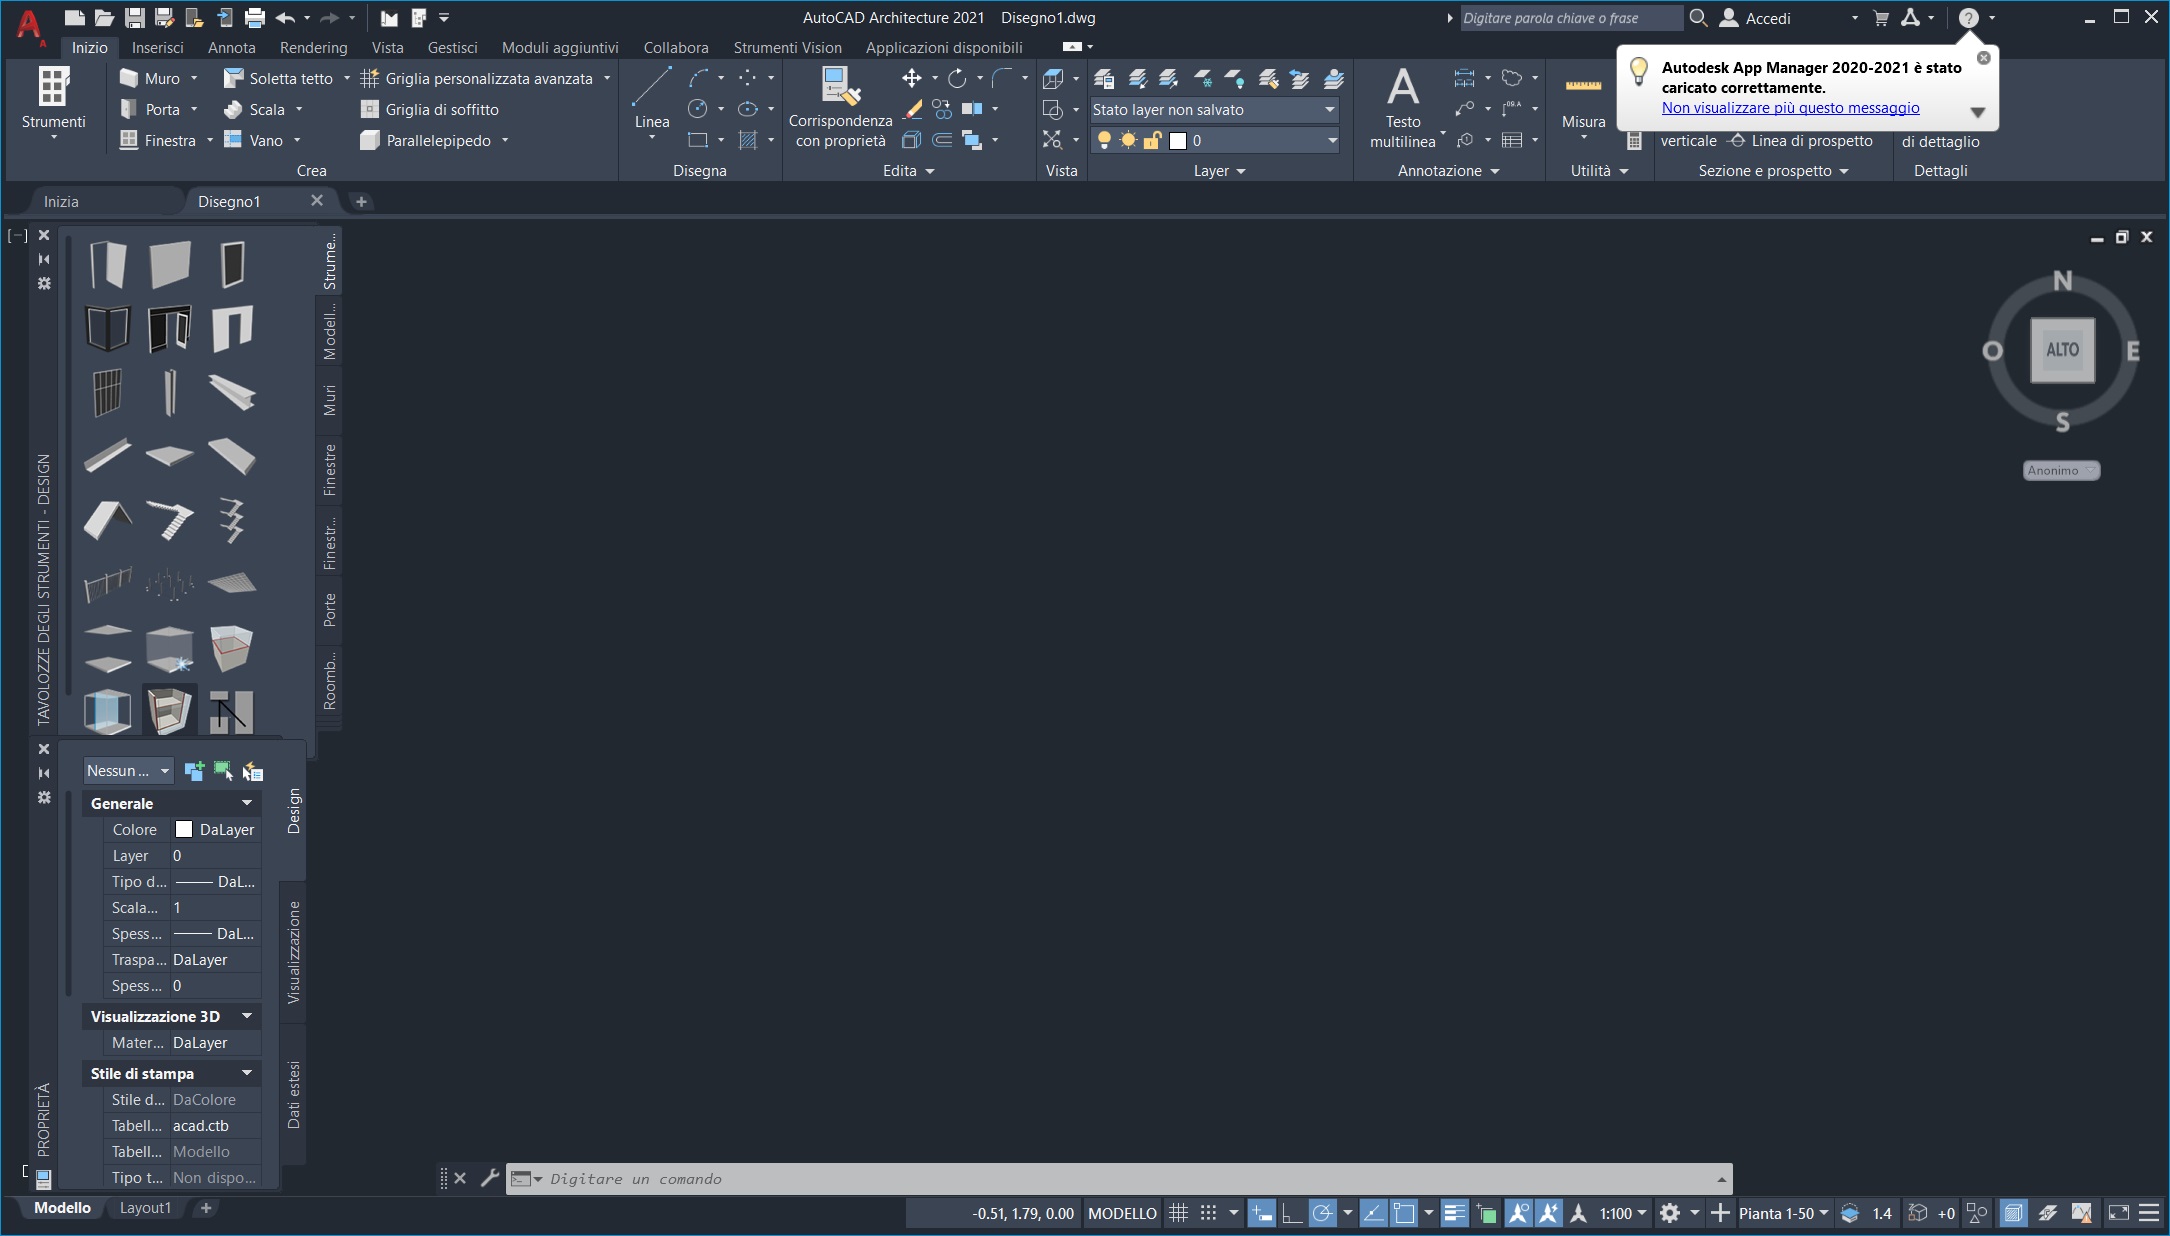Image resolution: width=2170 pixels, height=1236 pixels.
Task: Click Non visualizzare più questo messaggio link
Action: pos(1790,108)
